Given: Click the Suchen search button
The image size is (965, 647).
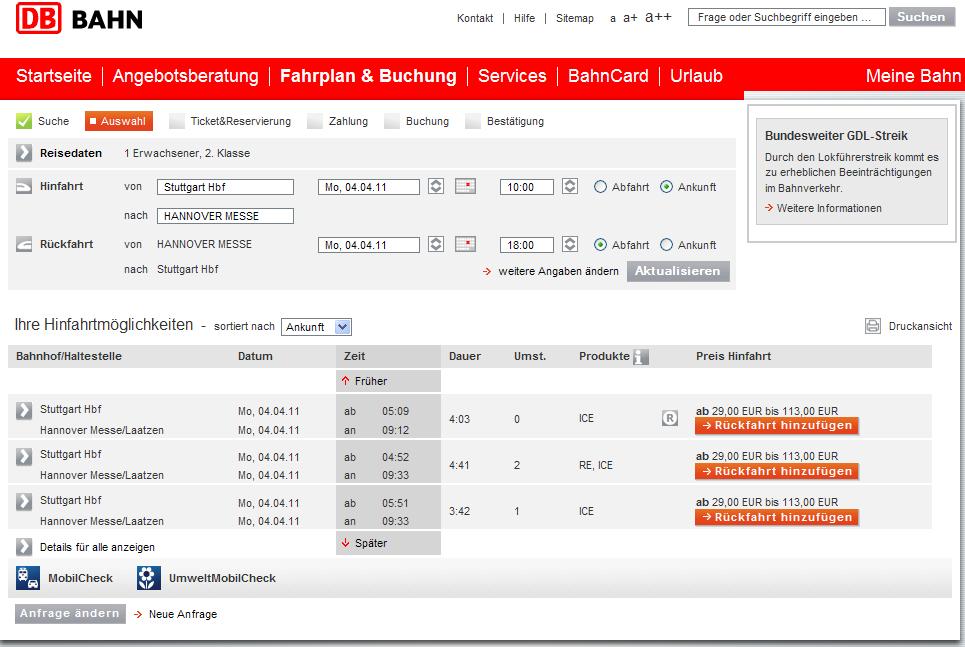Looking at the screenshot, I should (x=921, y=17).
